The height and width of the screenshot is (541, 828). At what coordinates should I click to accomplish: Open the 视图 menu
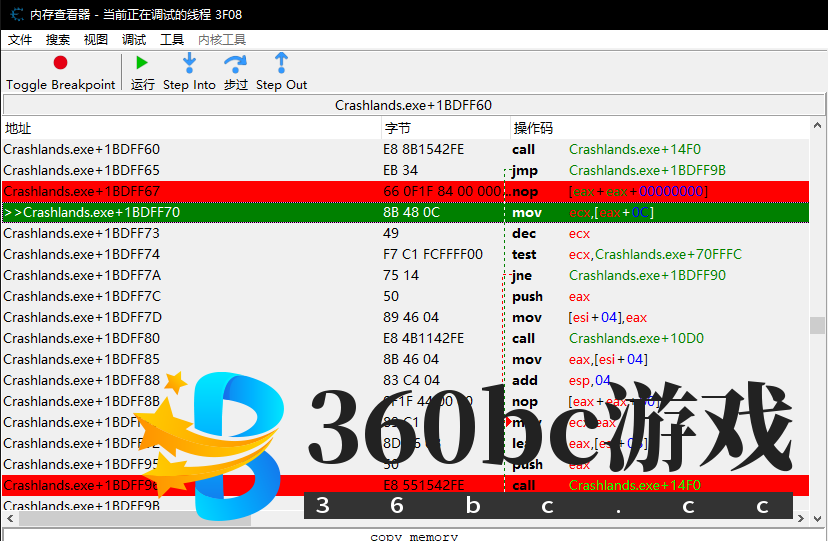point(96,40)
